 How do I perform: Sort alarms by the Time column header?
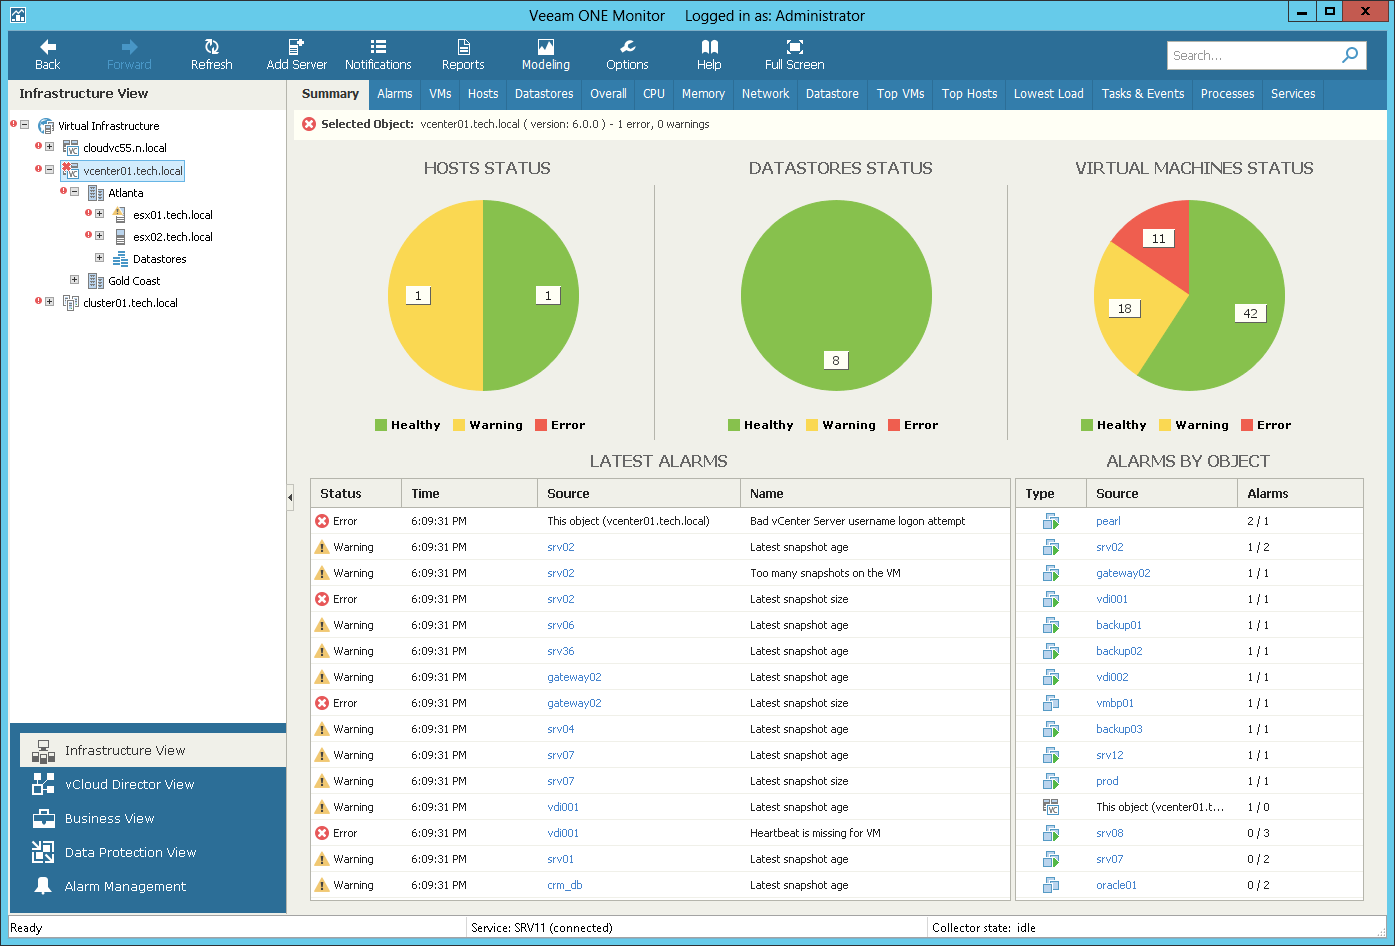click(x=469, y=493)
